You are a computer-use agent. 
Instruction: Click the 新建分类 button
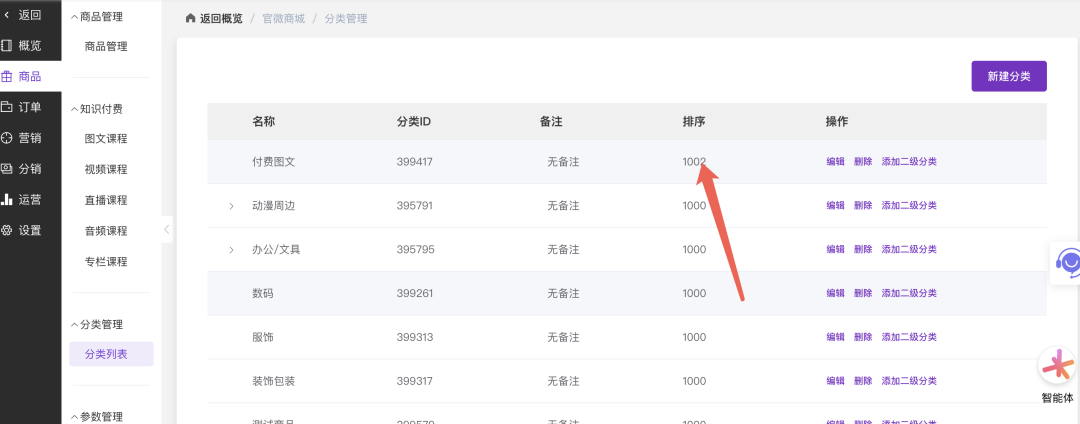(1009, 76)
